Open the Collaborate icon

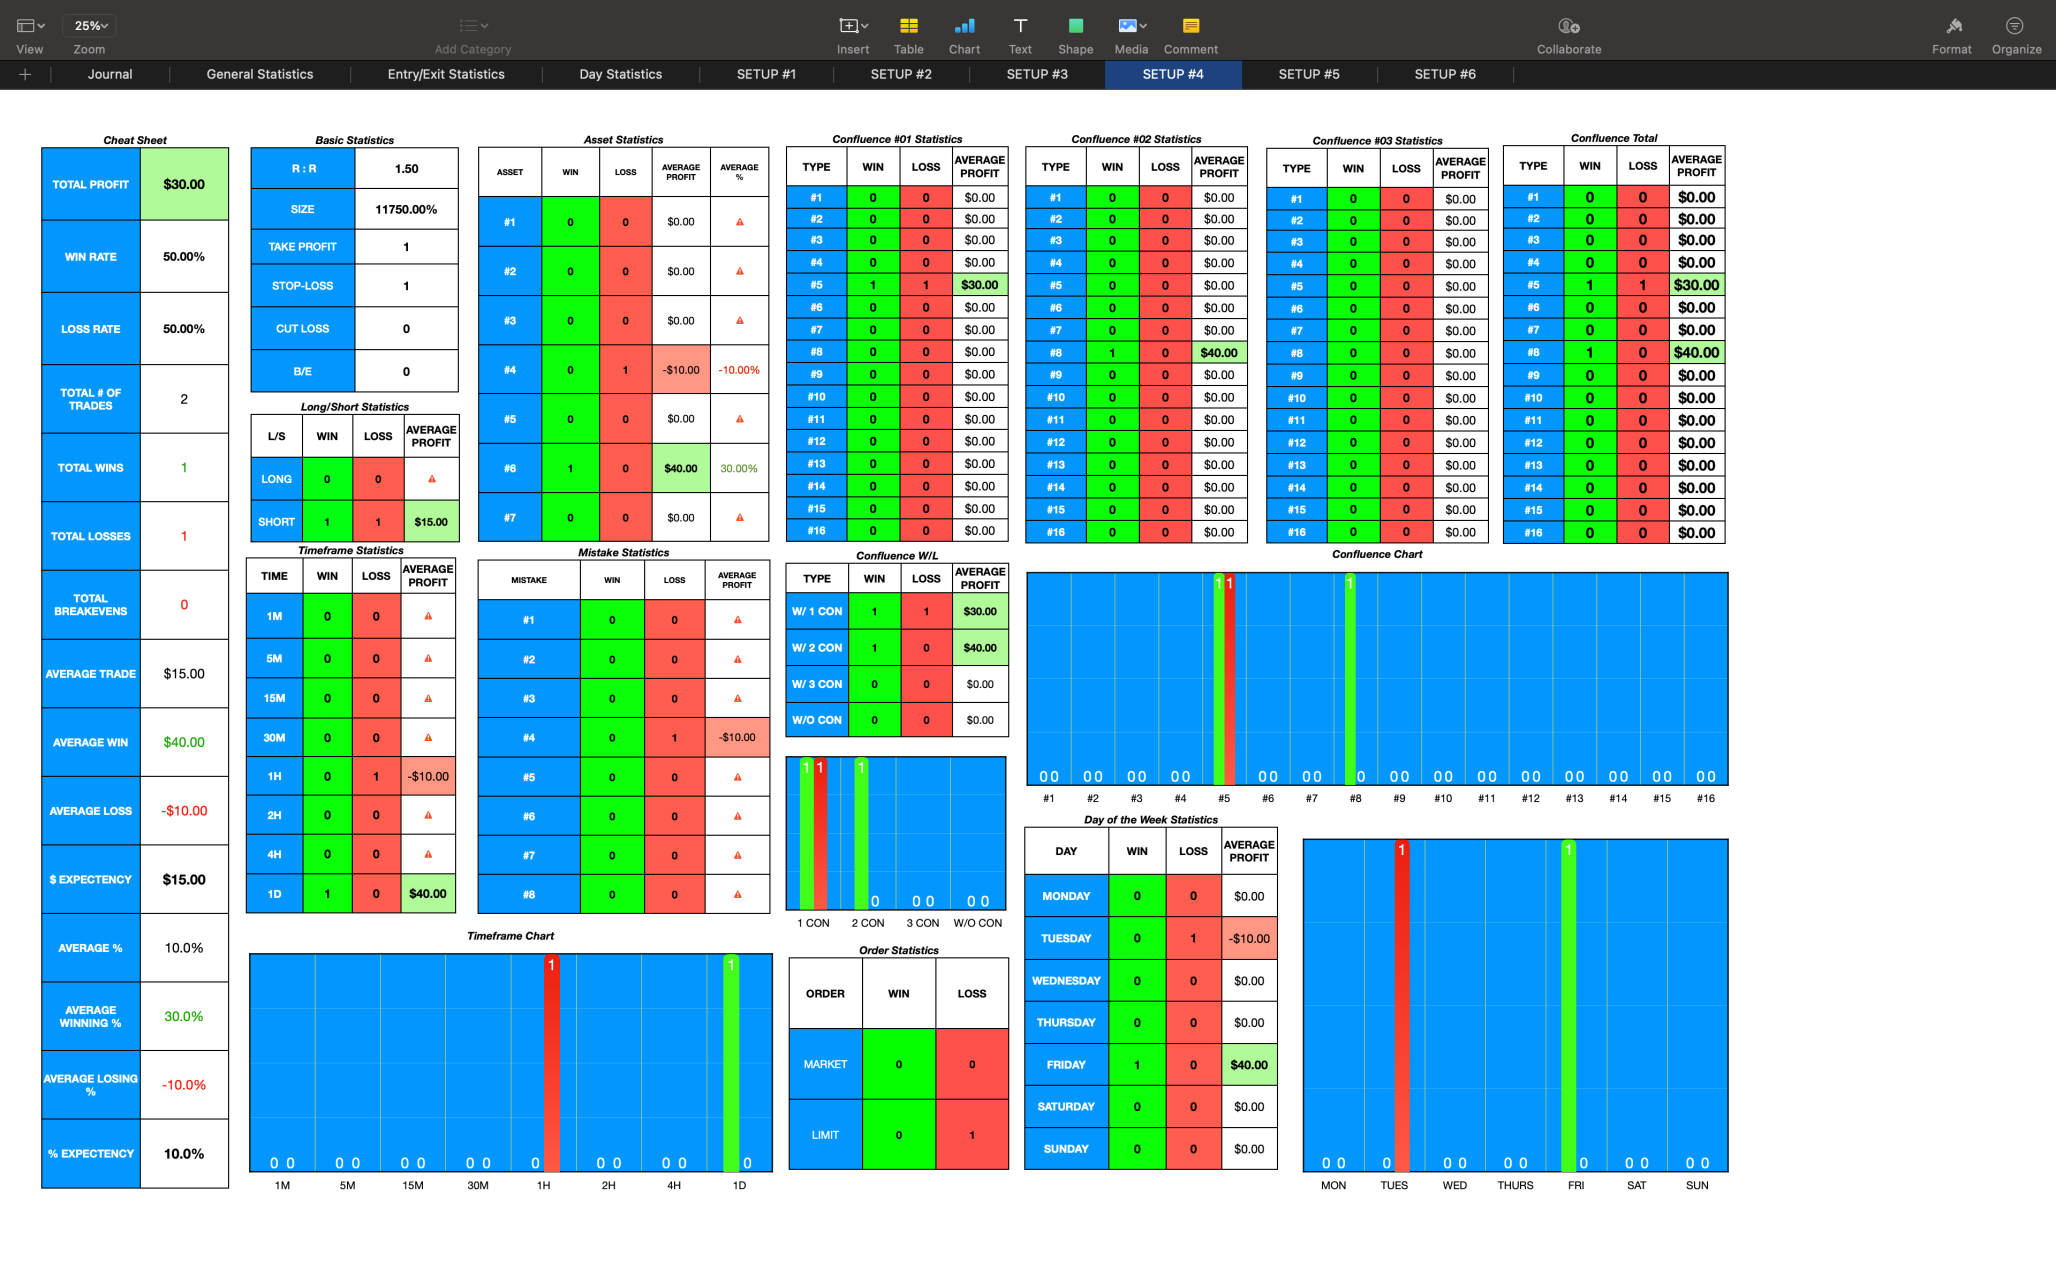point(1568,26)
